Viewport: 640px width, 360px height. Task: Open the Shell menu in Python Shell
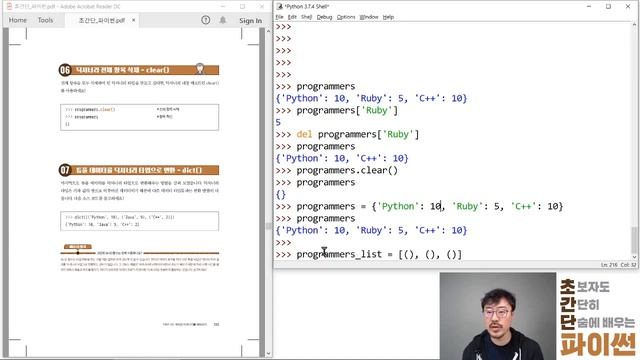(x=307, y=17)
